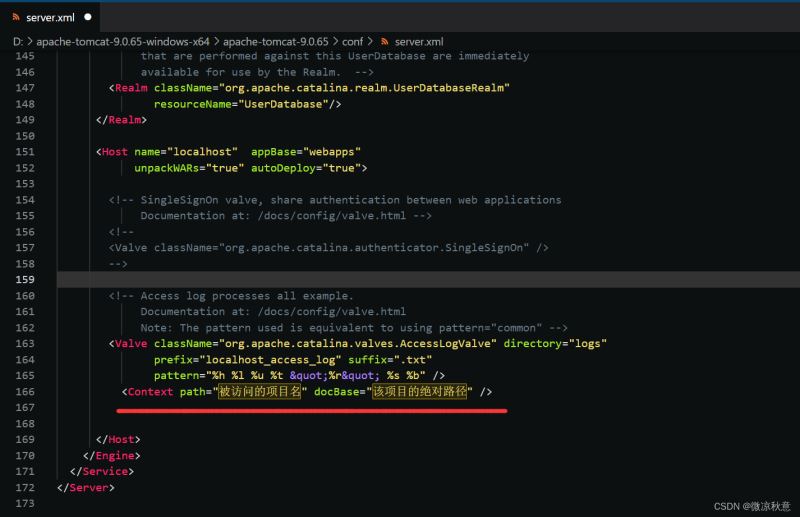Place cursor on the opening Realm tag
The image size is (800, 517).
[131, 88]
